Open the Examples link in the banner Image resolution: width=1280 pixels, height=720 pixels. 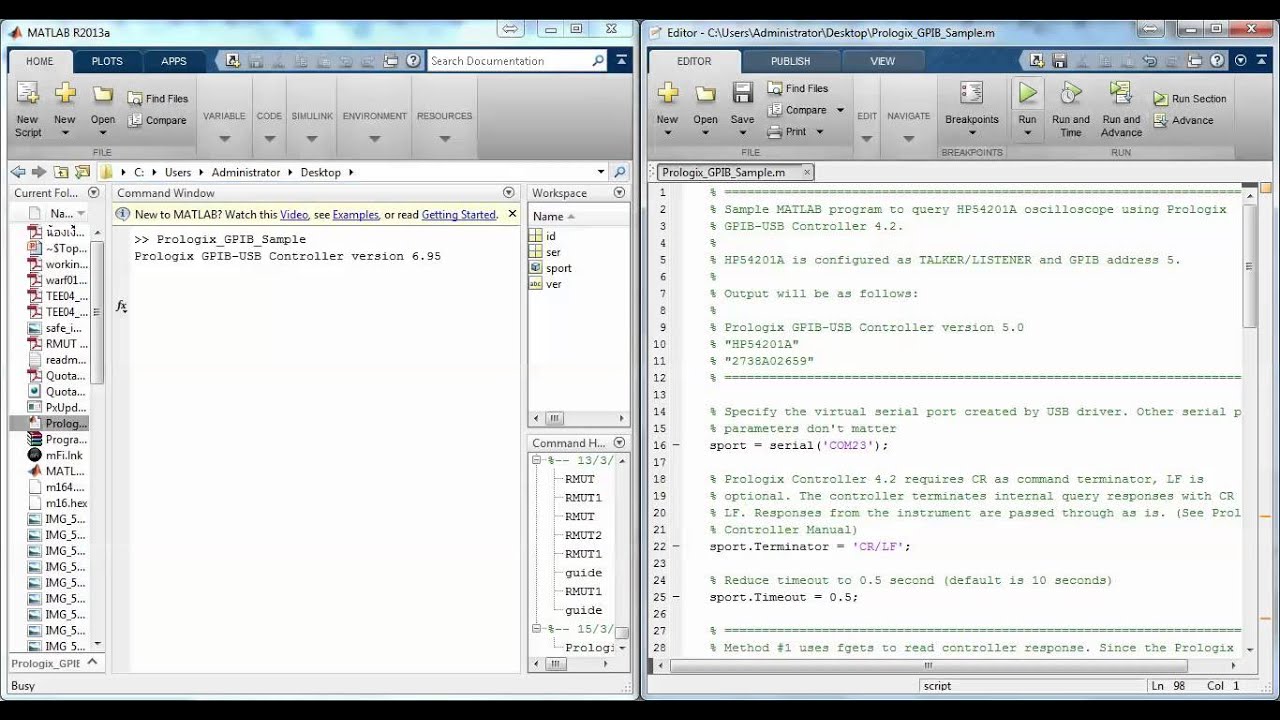[356, 215]
